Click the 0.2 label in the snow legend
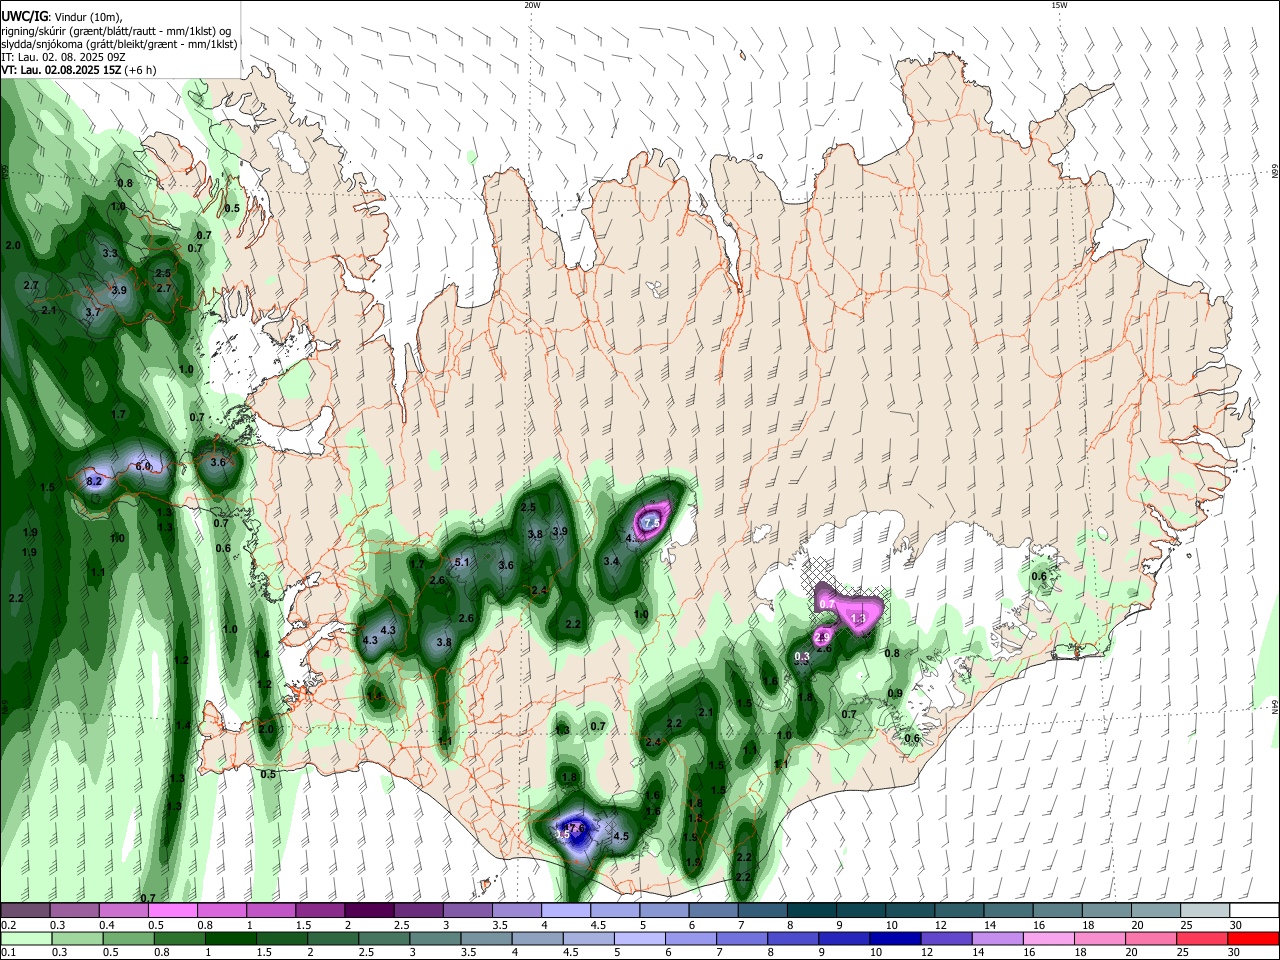Viewport: 1280px width, 960px height. coord(9,925)
